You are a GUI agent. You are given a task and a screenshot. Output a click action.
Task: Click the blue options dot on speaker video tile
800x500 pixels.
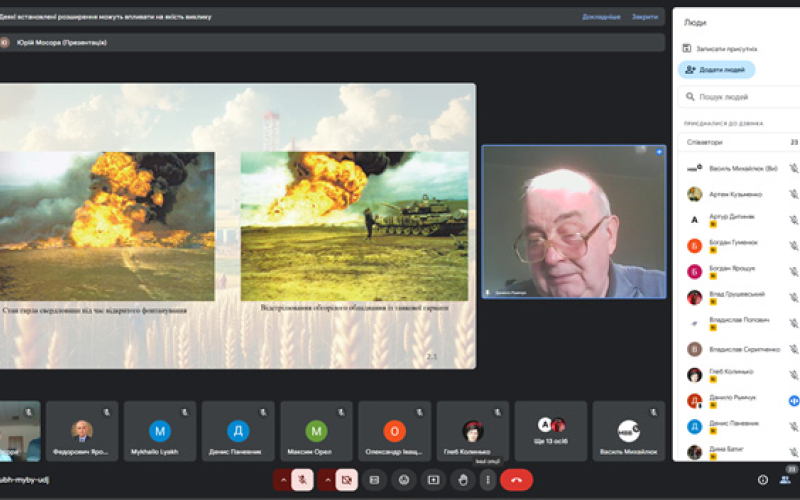(659, 152)
